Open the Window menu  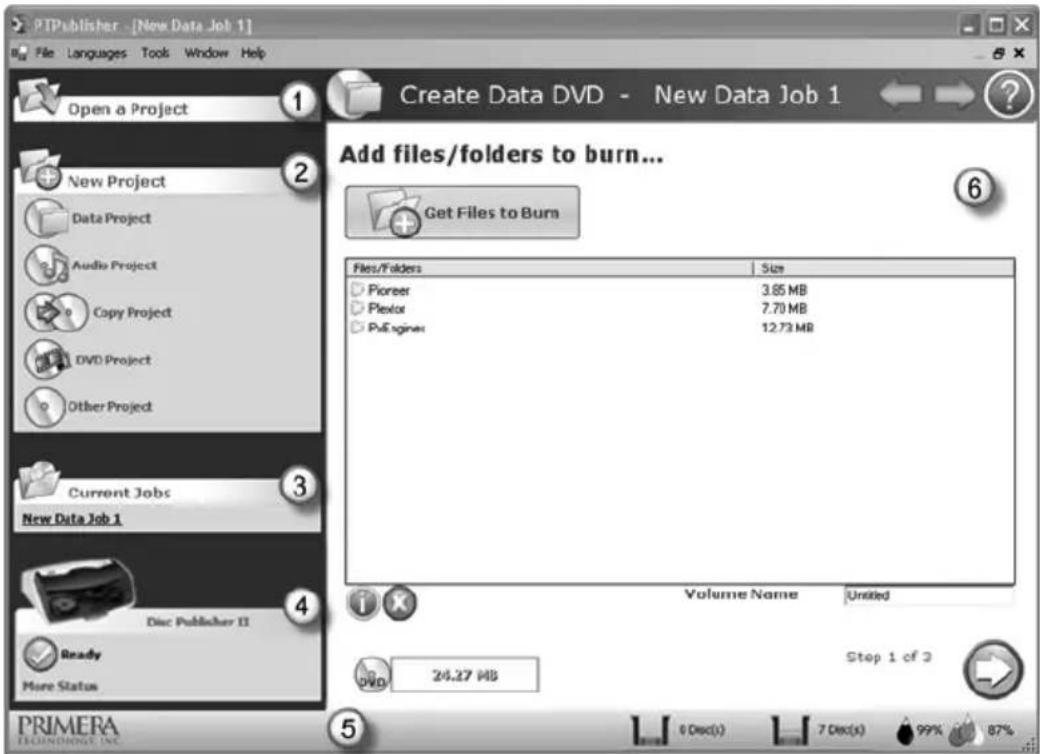(206, 53)
